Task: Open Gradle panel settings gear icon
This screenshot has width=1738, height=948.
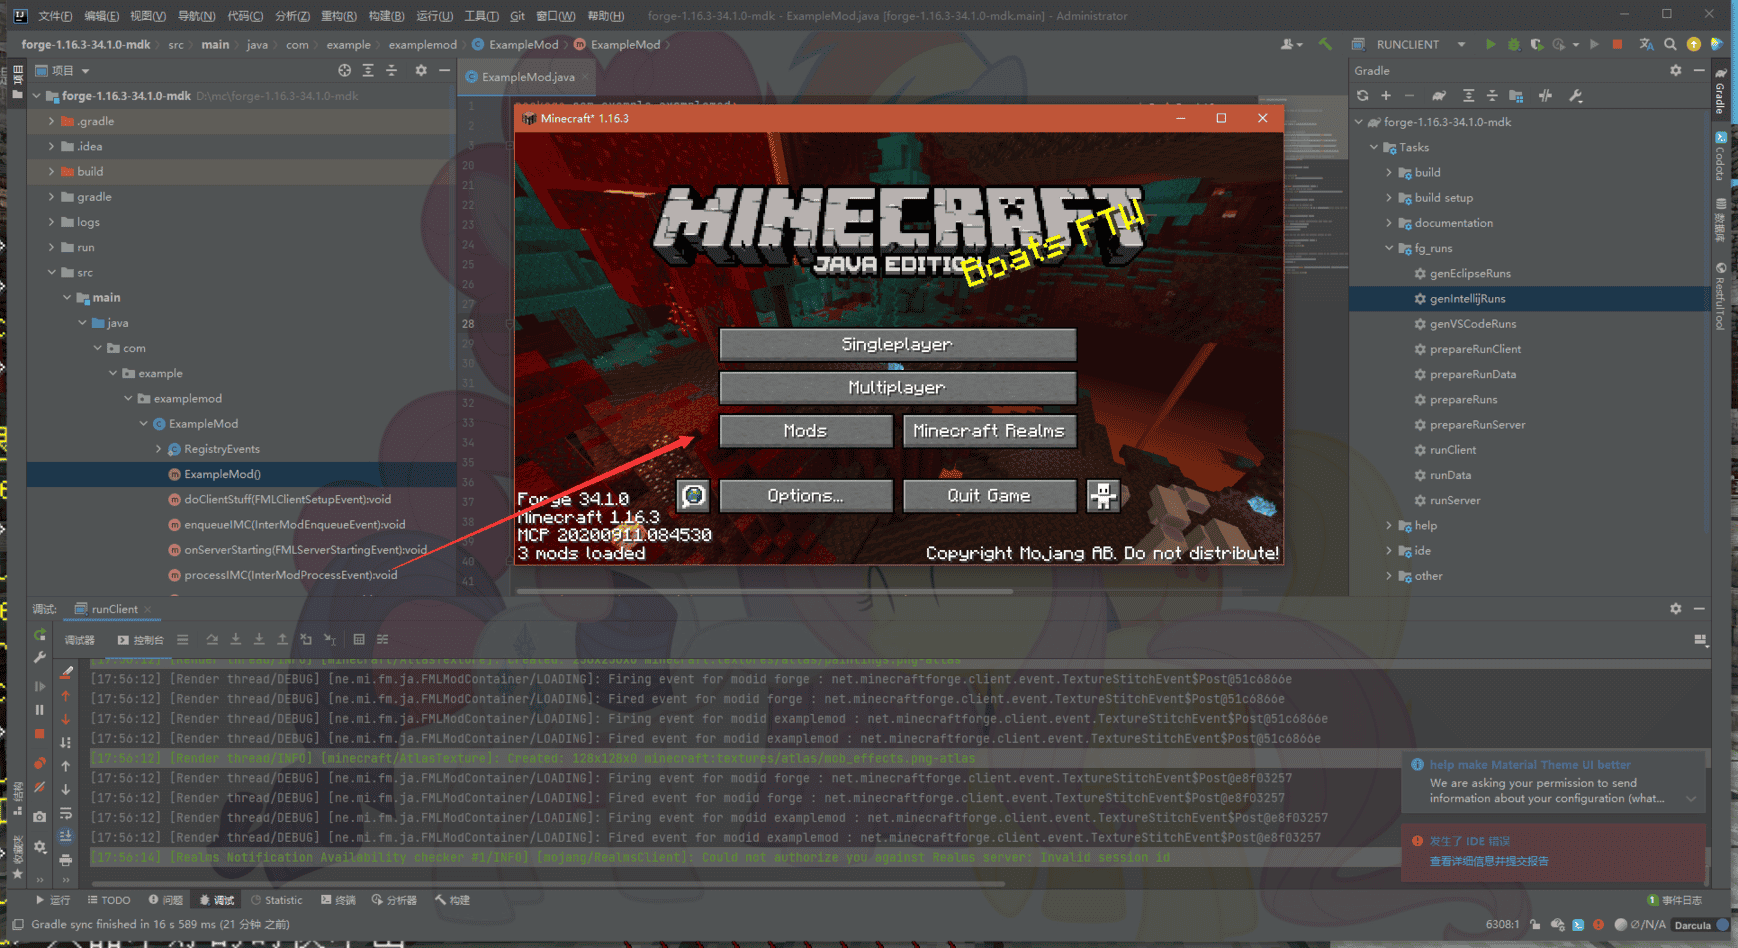Action: click(1676, 70)
